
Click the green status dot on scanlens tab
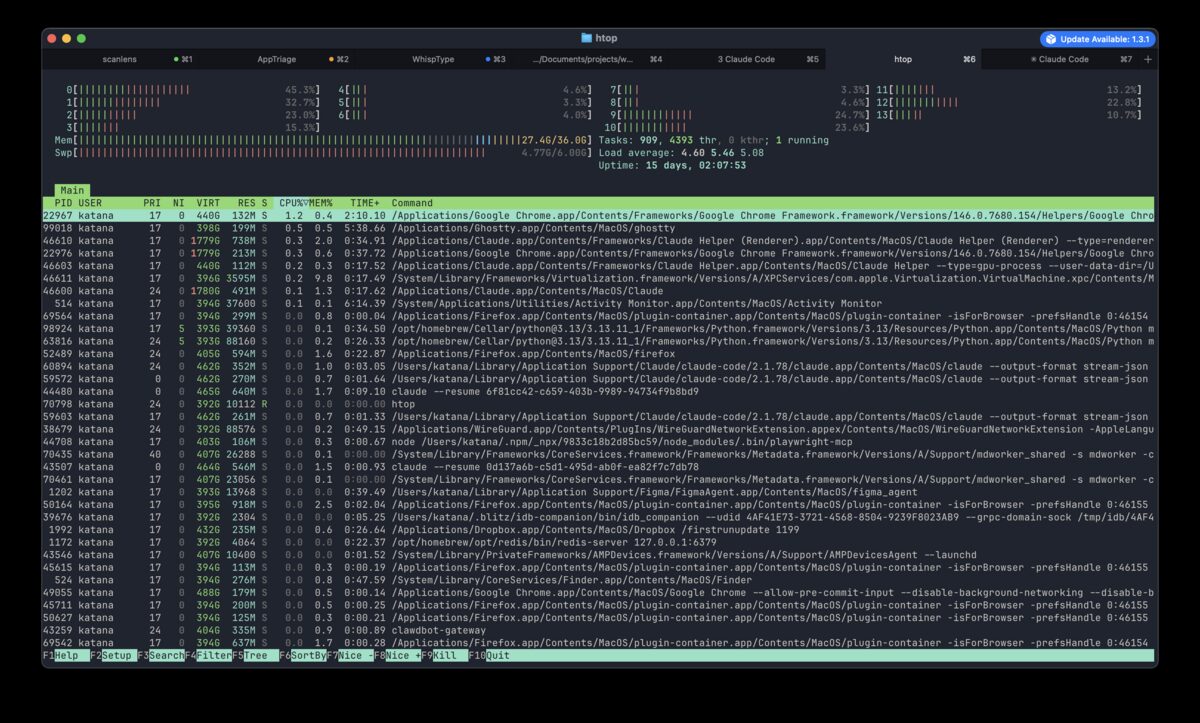[x=176, y=60]
